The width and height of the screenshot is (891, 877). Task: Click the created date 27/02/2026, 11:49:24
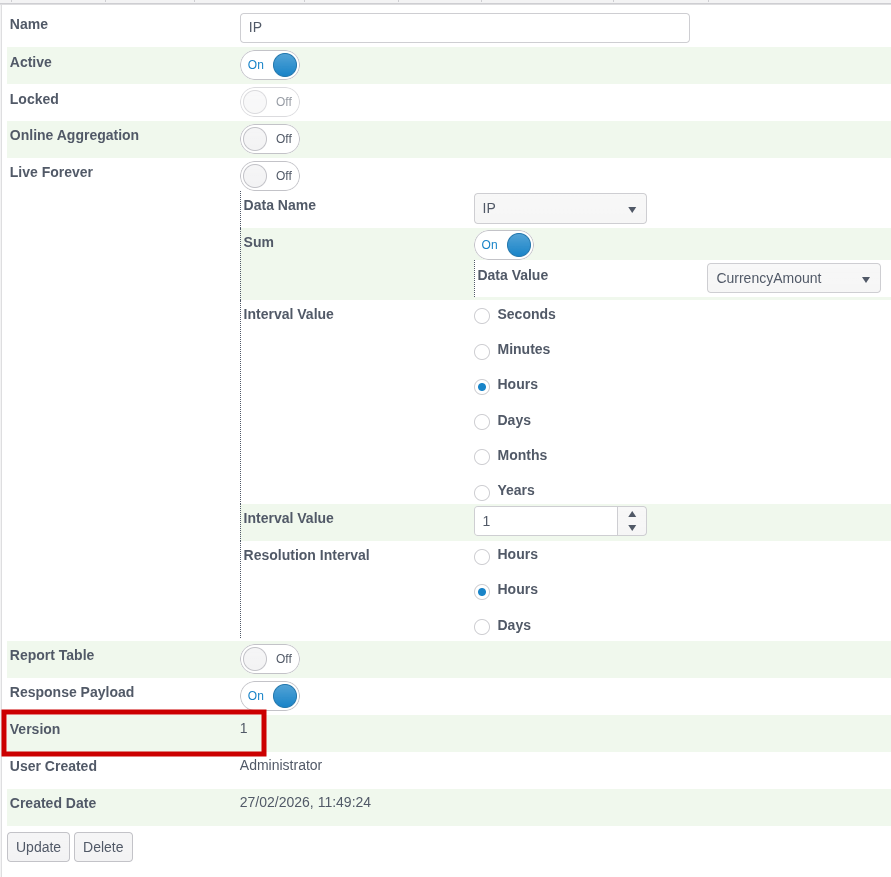tap(305, 803)
